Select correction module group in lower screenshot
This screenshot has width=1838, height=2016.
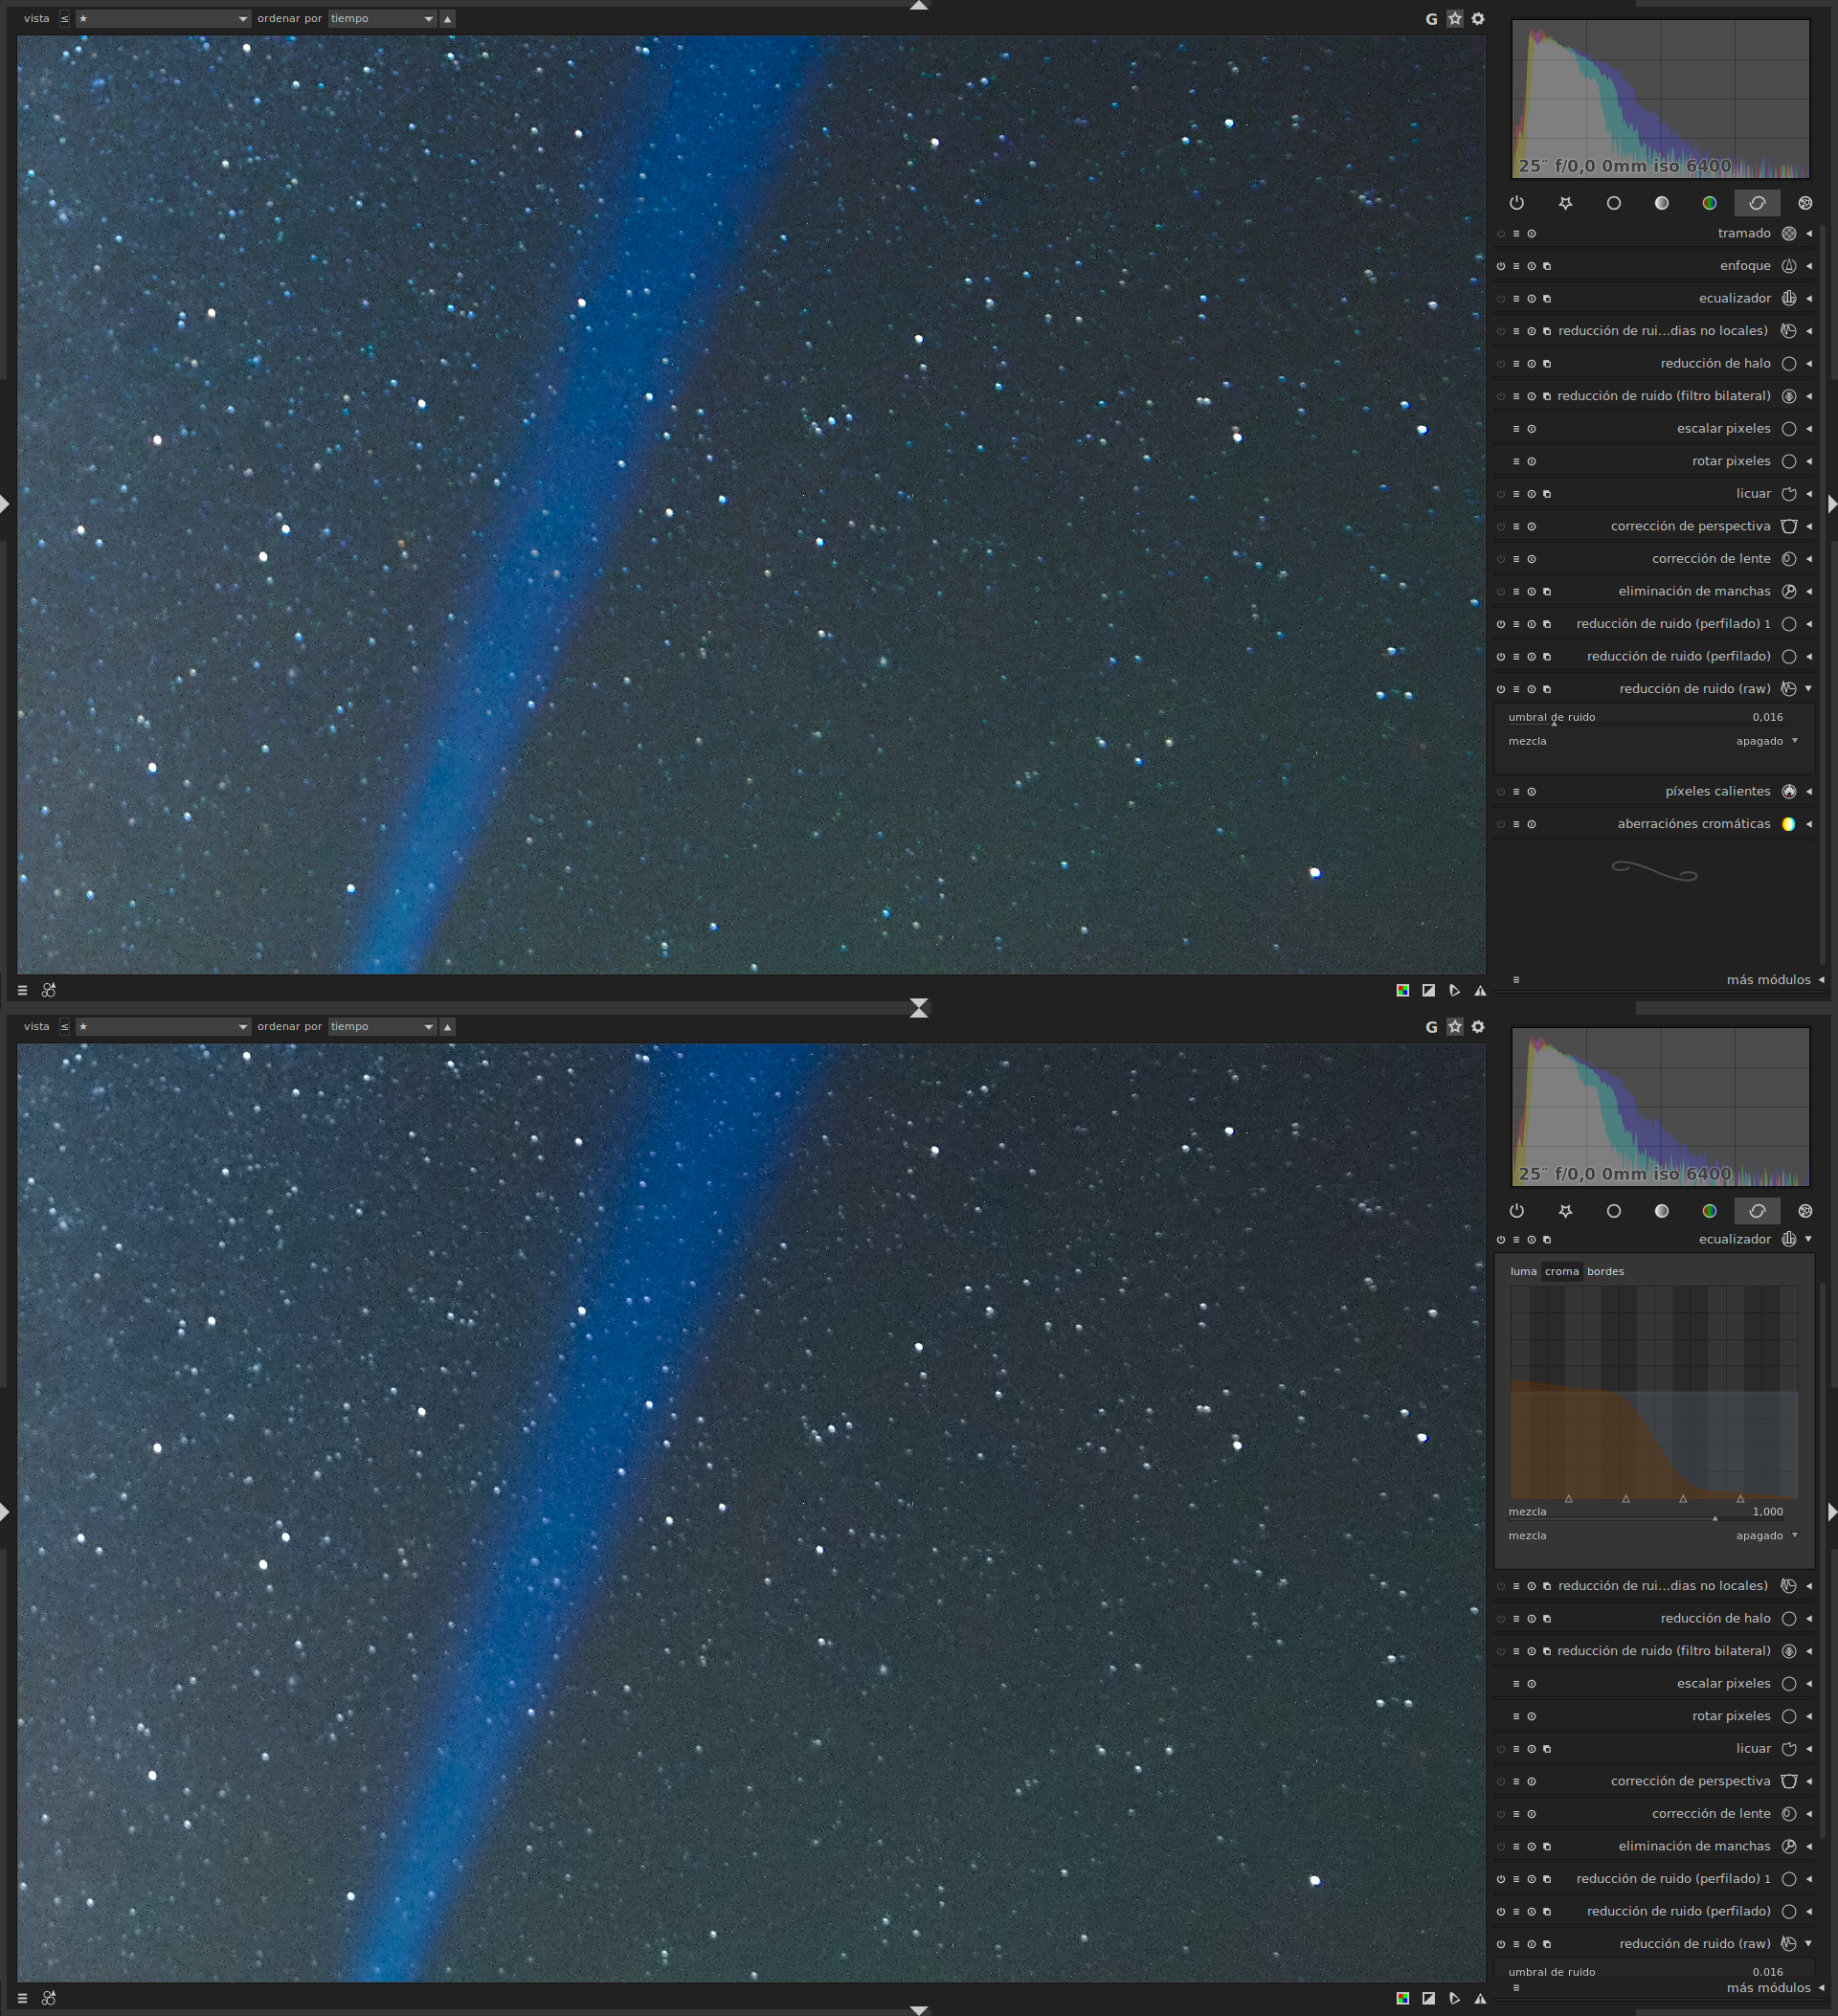click(x=1757, y=1211)
